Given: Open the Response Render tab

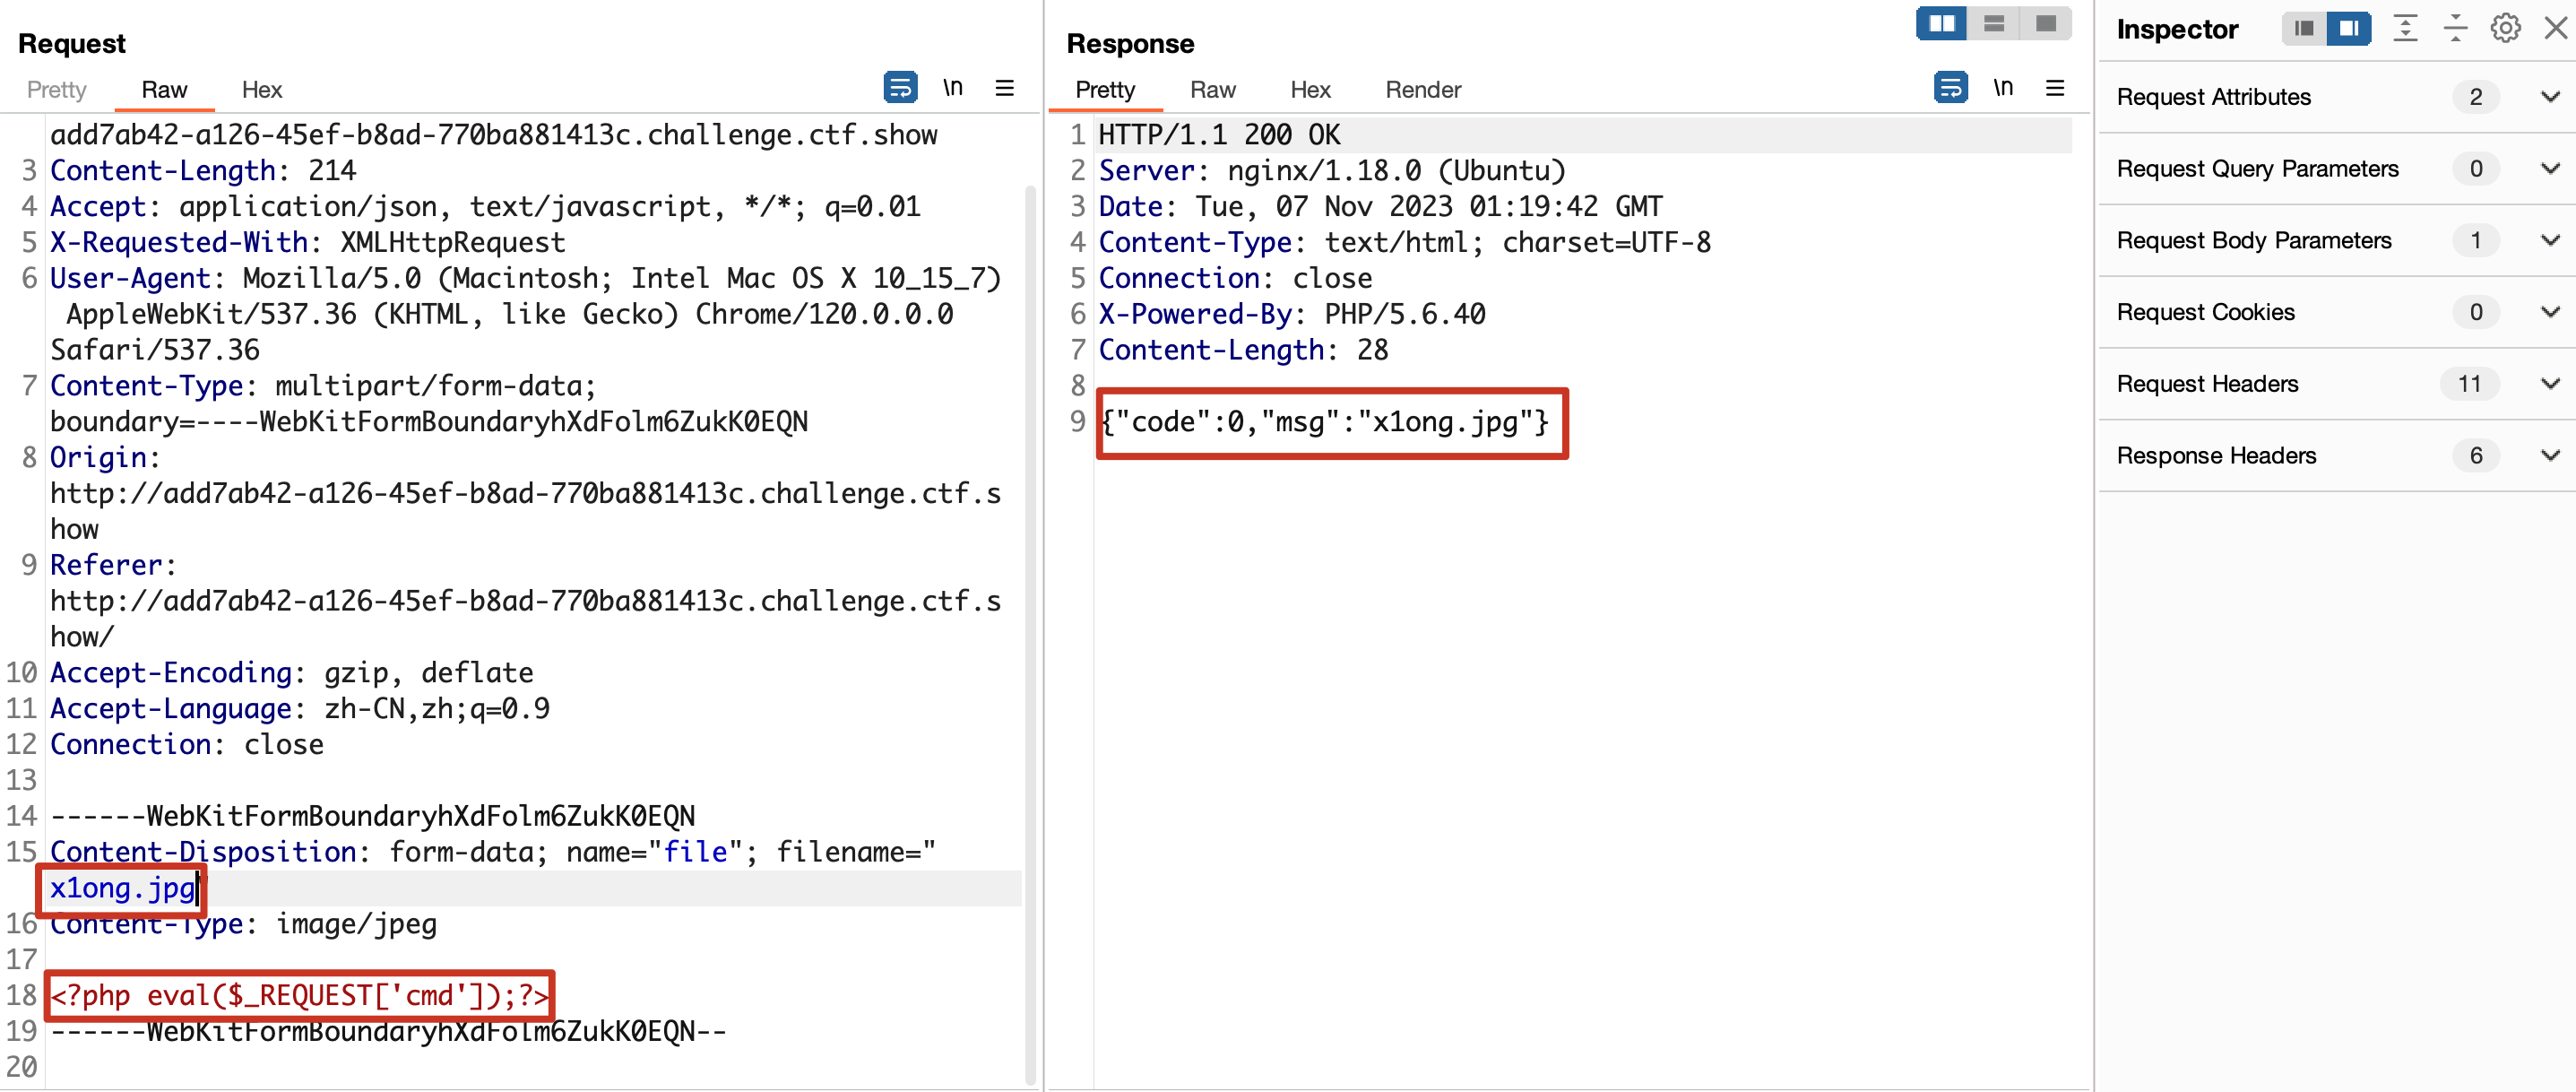Looking at the screenshot, I should (x=1423, y=90).
